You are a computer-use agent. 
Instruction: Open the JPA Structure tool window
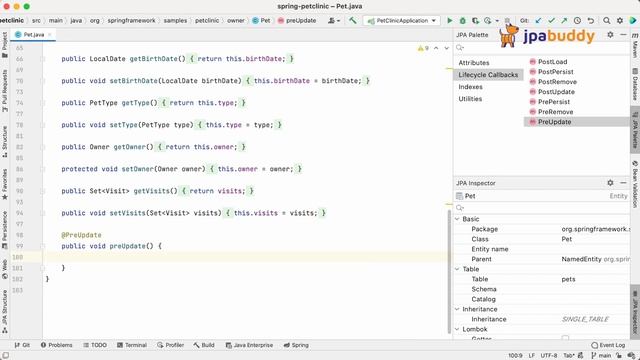4,311
